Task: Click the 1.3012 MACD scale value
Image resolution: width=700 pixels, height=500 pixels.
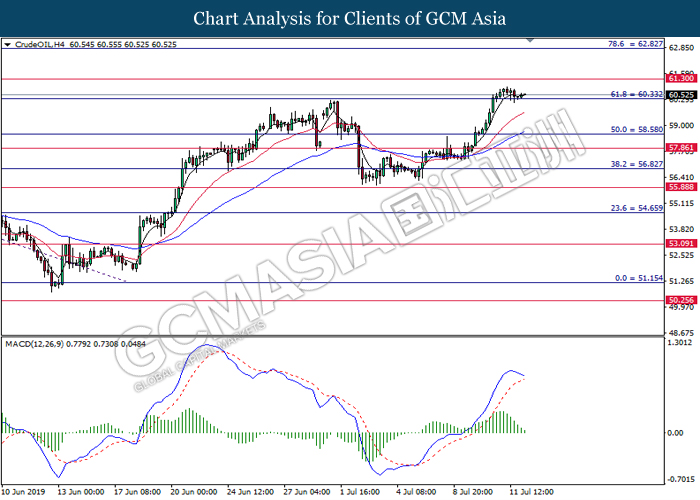Action: (x=679, y=343)
